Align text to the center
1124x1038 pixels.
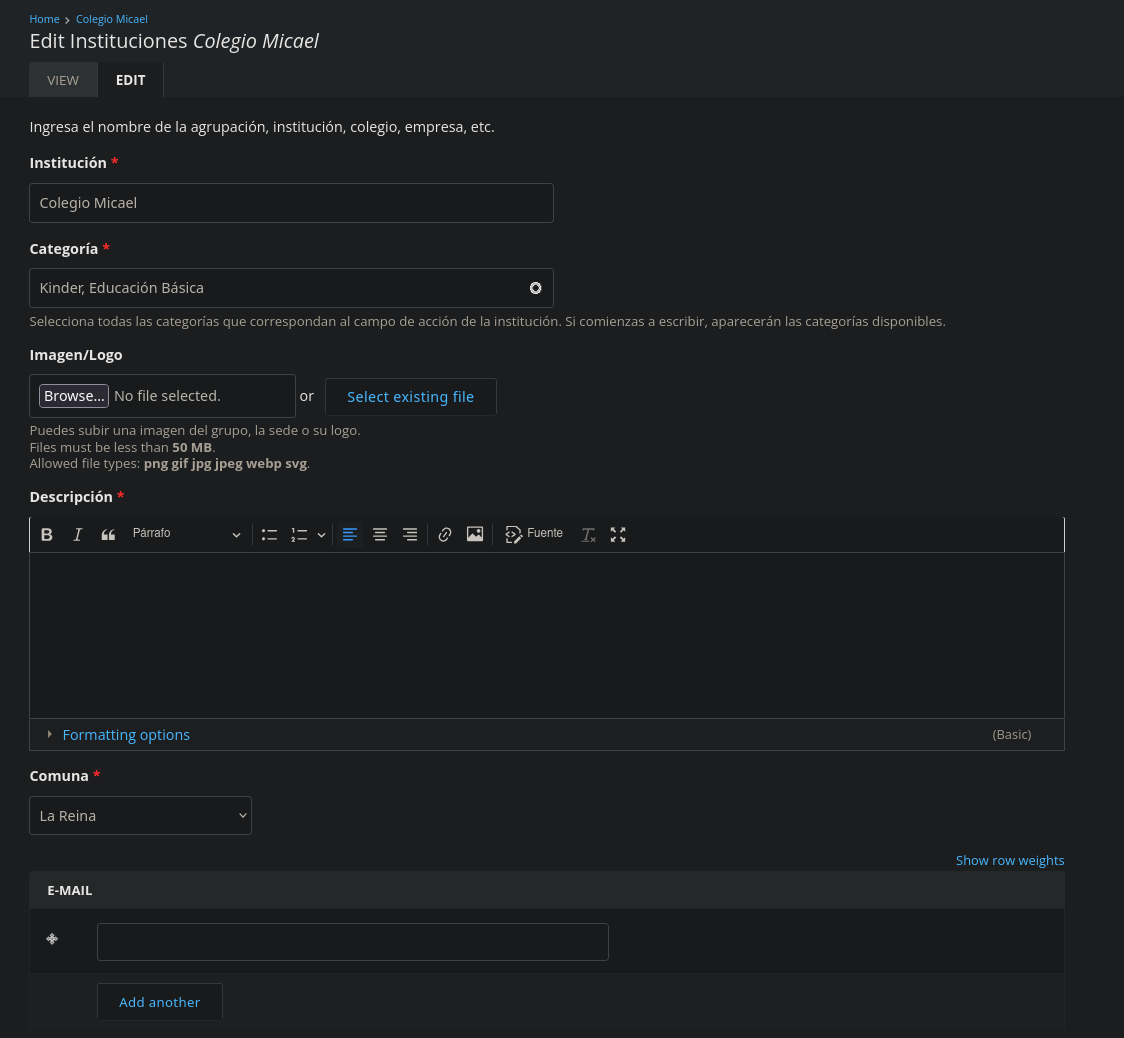380,535
